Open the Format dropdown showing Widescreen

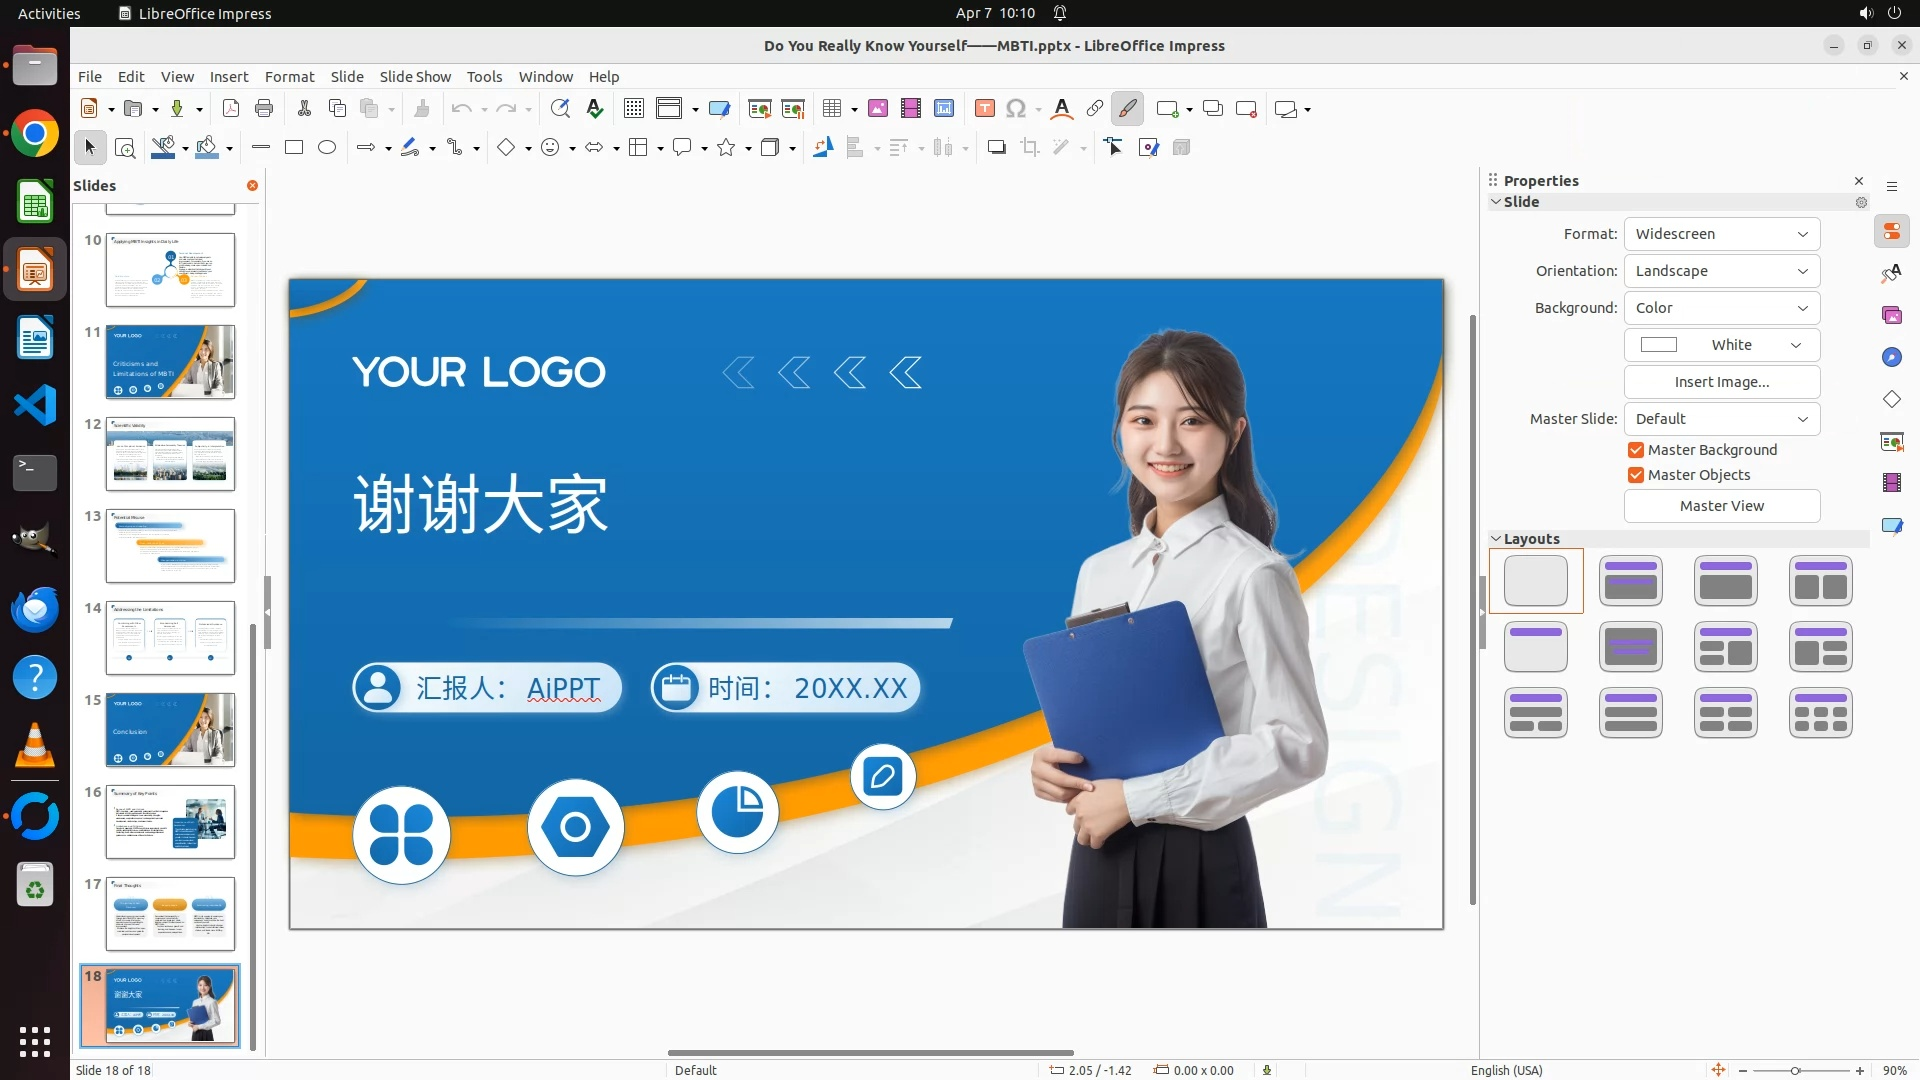coord(1721,234)
